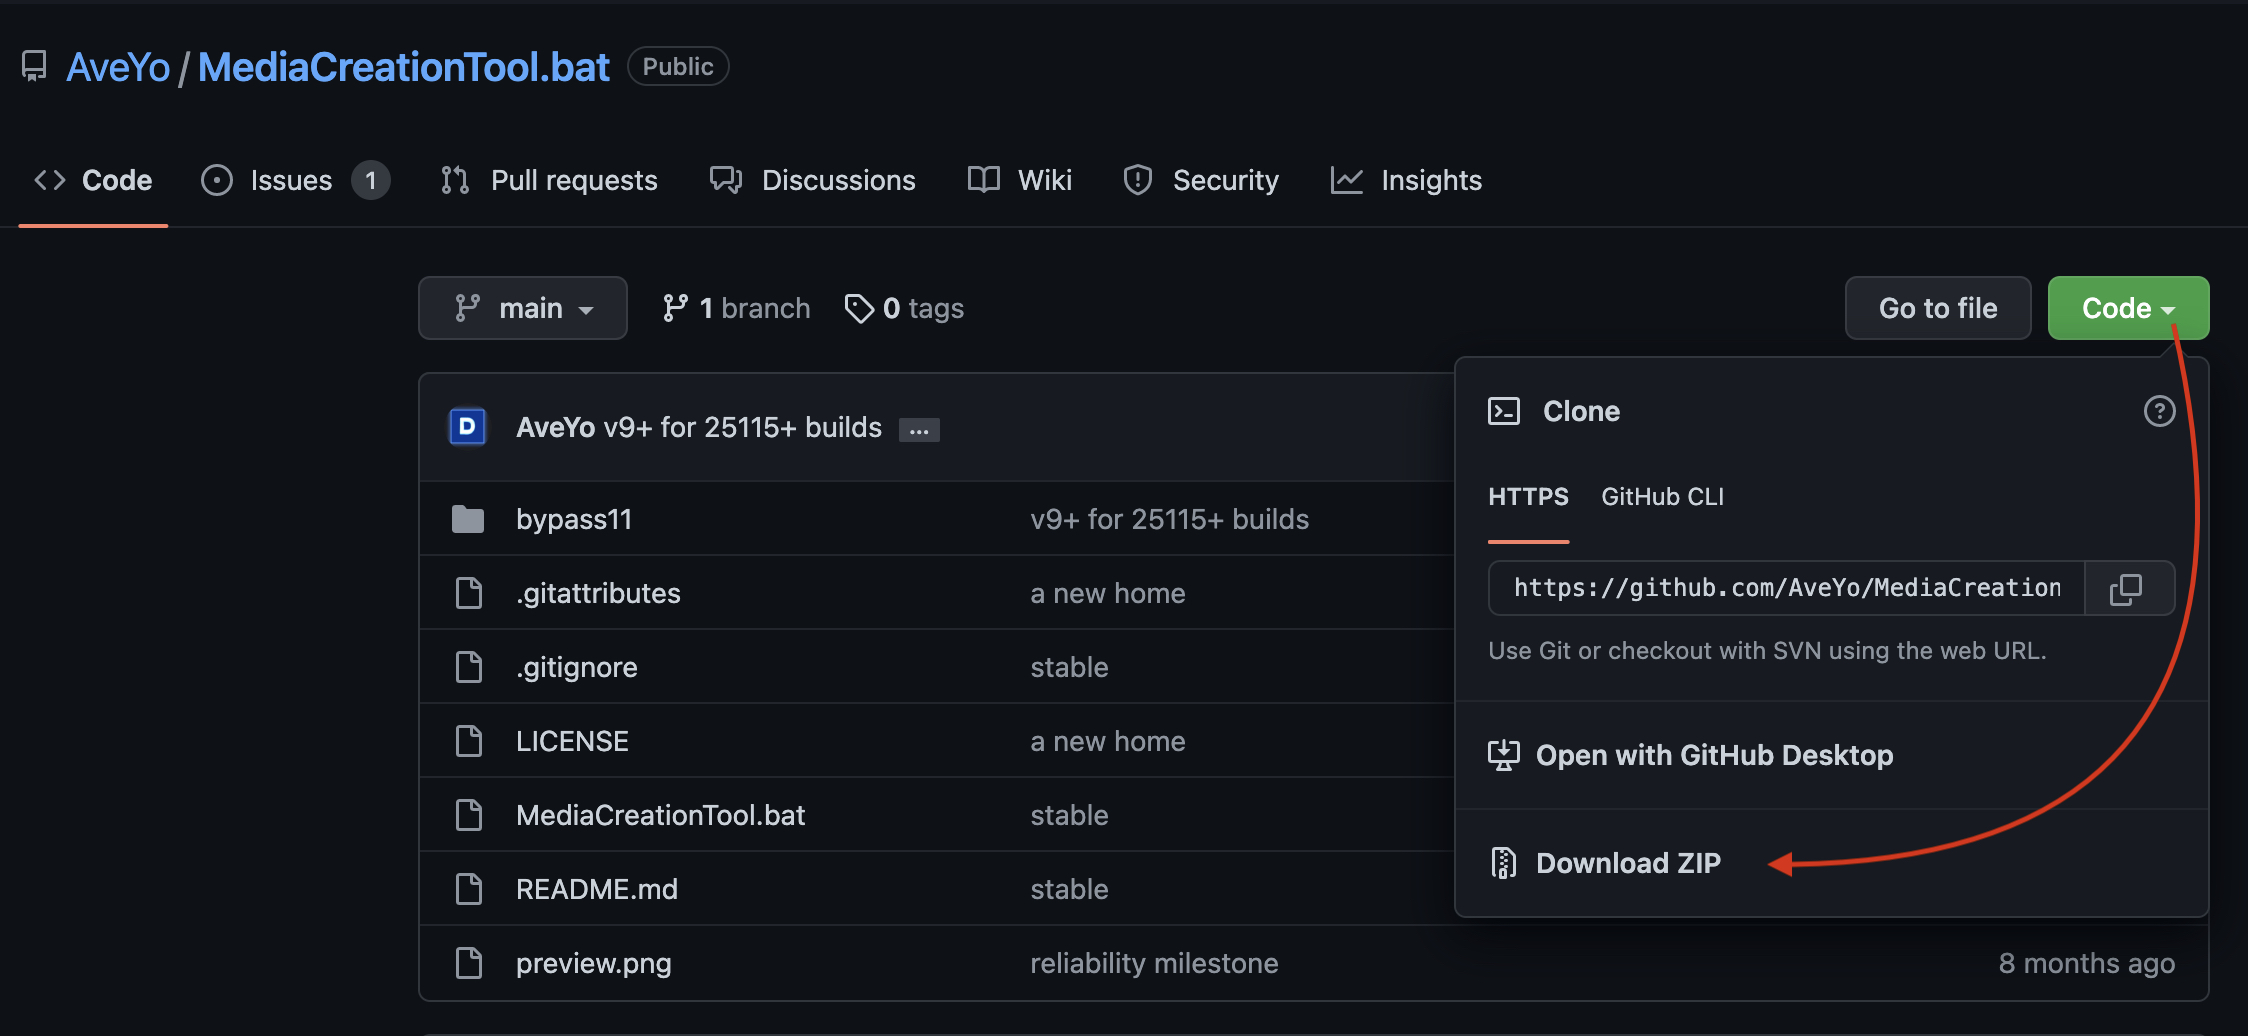Click the bypass11 folder icon
The height and width of the screenshot is (1036, 2248).
[x=468, y=519]
